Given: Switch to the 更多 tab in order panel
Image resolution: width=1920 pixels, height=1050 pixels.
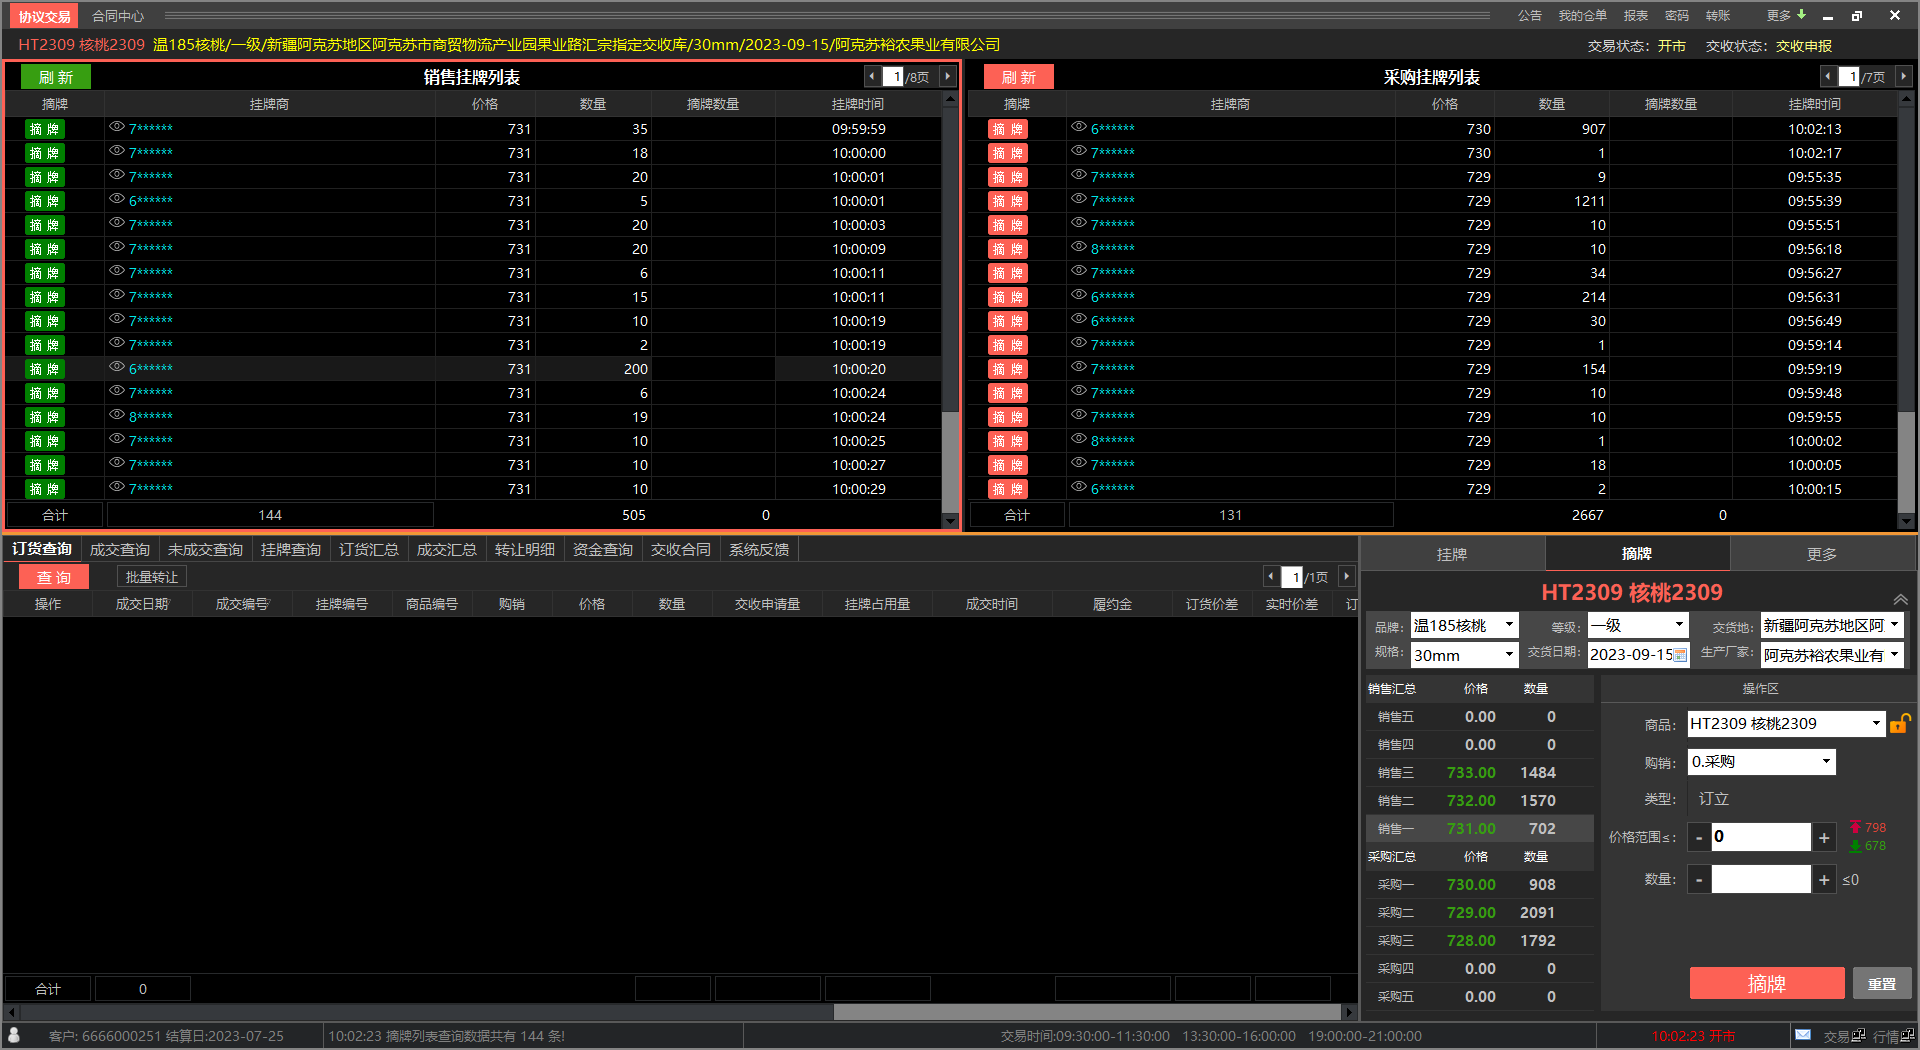Looking at the screenshot, I should tap(1822, 554).
